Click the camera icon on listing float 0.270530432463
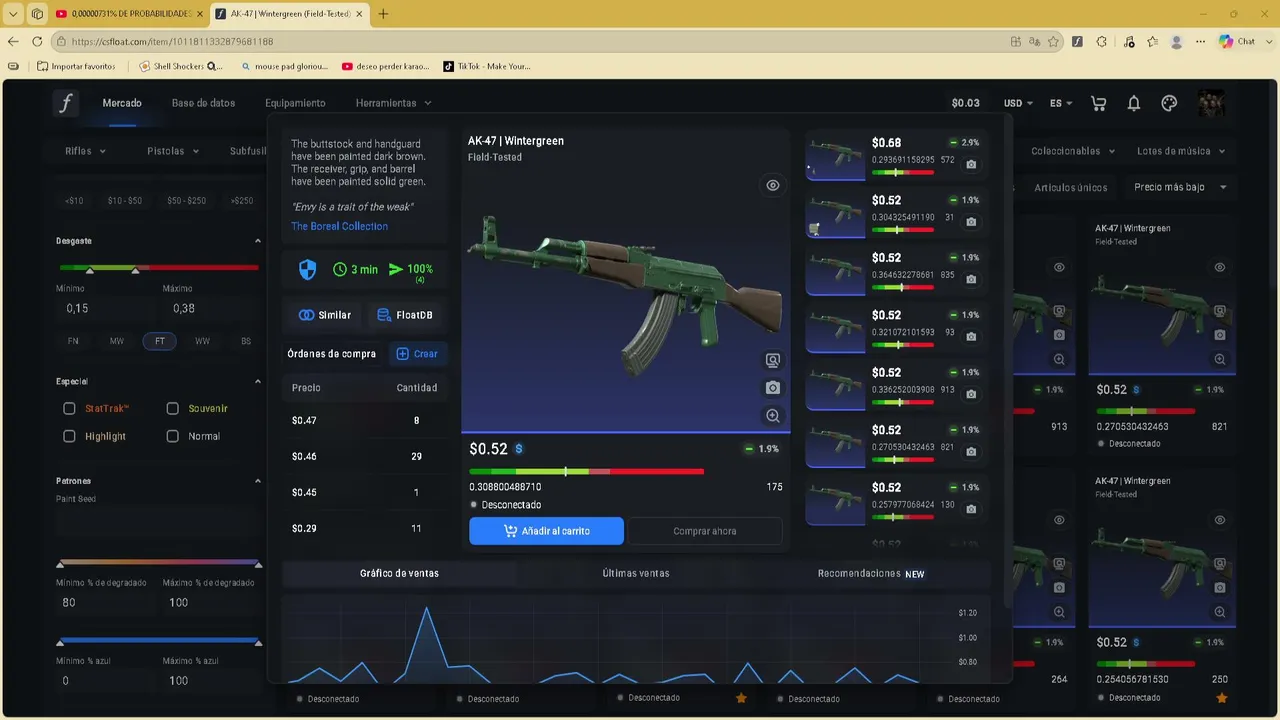 pyautogui.click(x=971, y=452)
